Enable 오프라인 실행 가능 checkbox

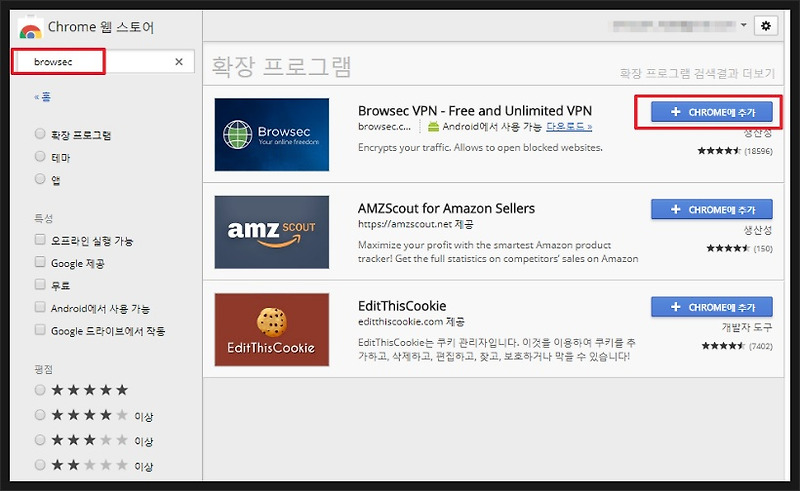pyautogui.click(x=40, y=239)
